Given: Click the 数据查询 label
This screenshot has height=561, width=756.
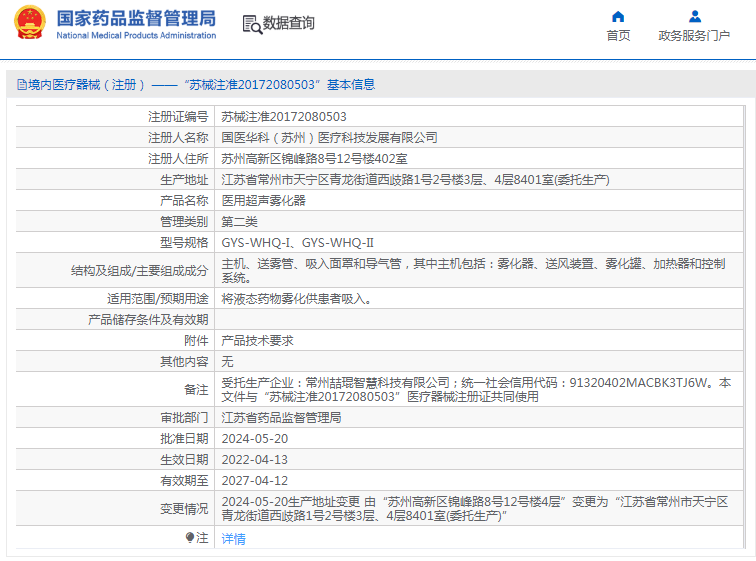Looking at the screenshot, I should tap(288, 23).
